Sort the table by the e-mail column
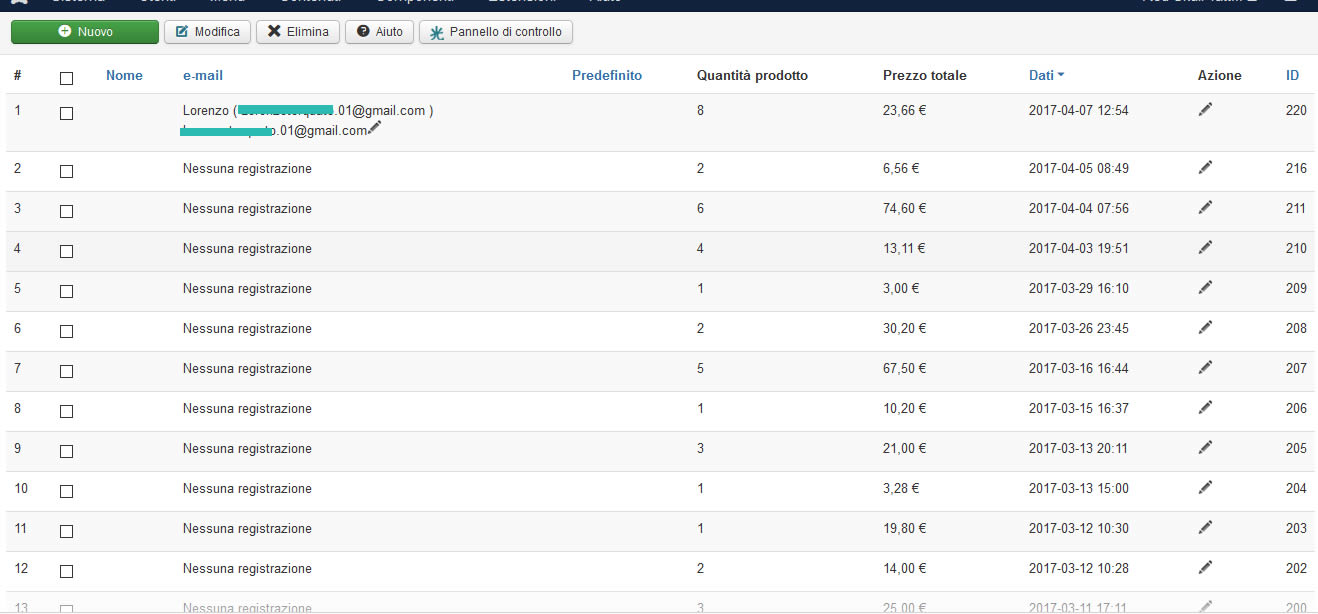 tap(203, 75)
